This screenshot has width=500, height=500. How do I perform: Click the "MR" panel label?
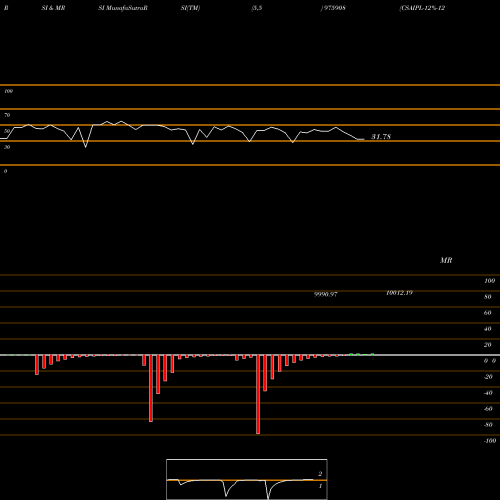pos(446,260)
